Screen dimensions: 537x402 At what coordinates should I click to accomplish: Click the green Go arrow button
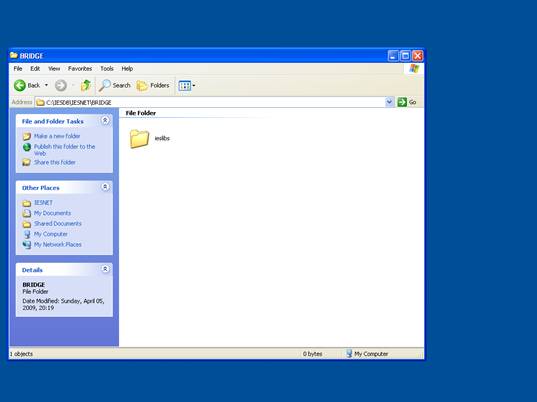(402, 102)
